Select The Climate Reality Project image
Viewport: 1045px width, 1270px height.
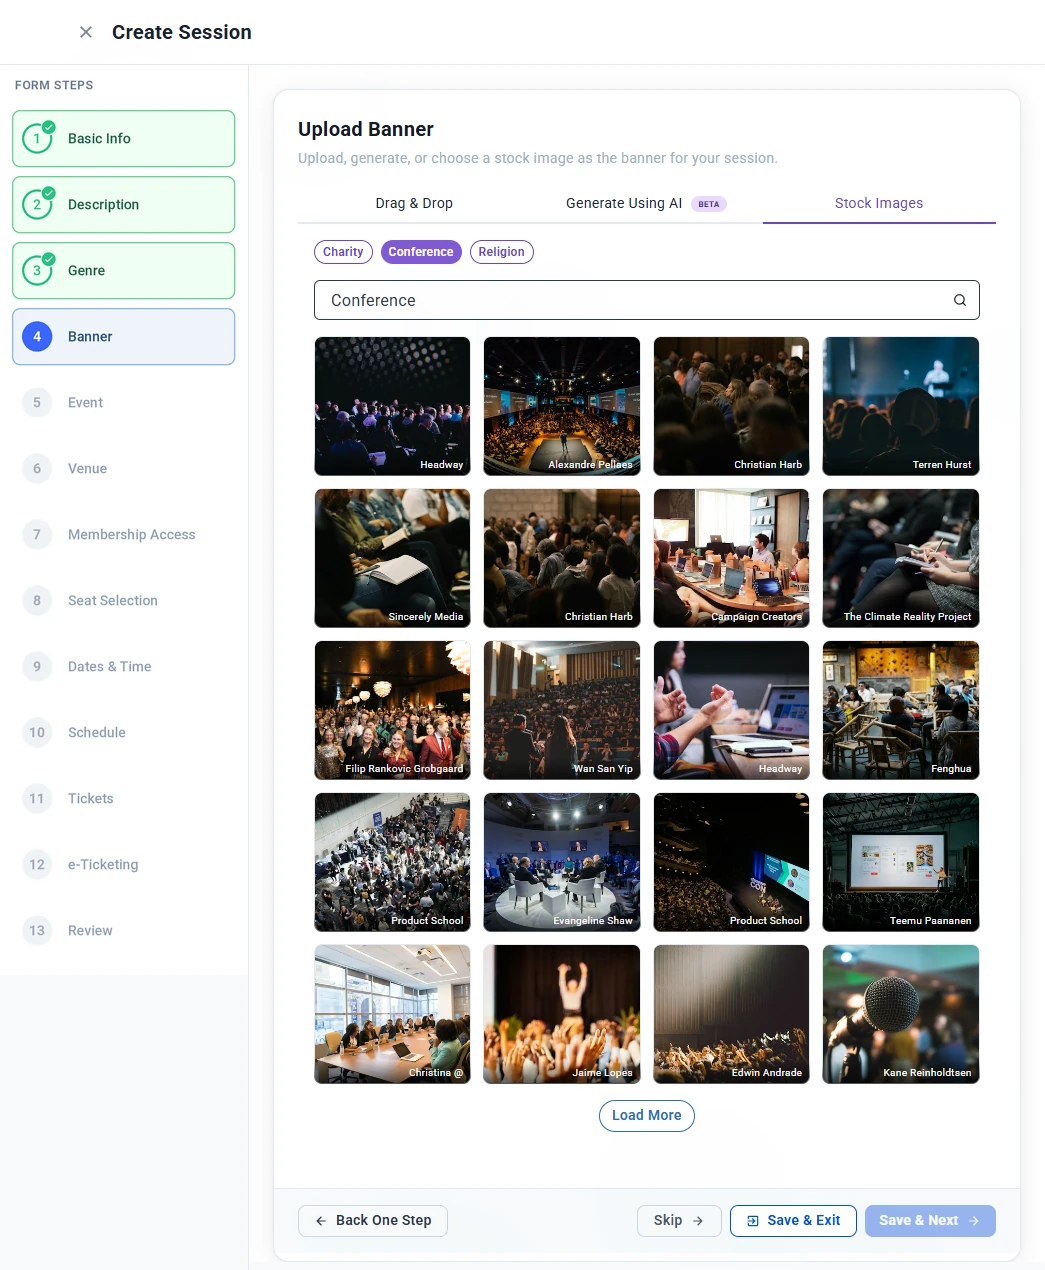point(901,558)
